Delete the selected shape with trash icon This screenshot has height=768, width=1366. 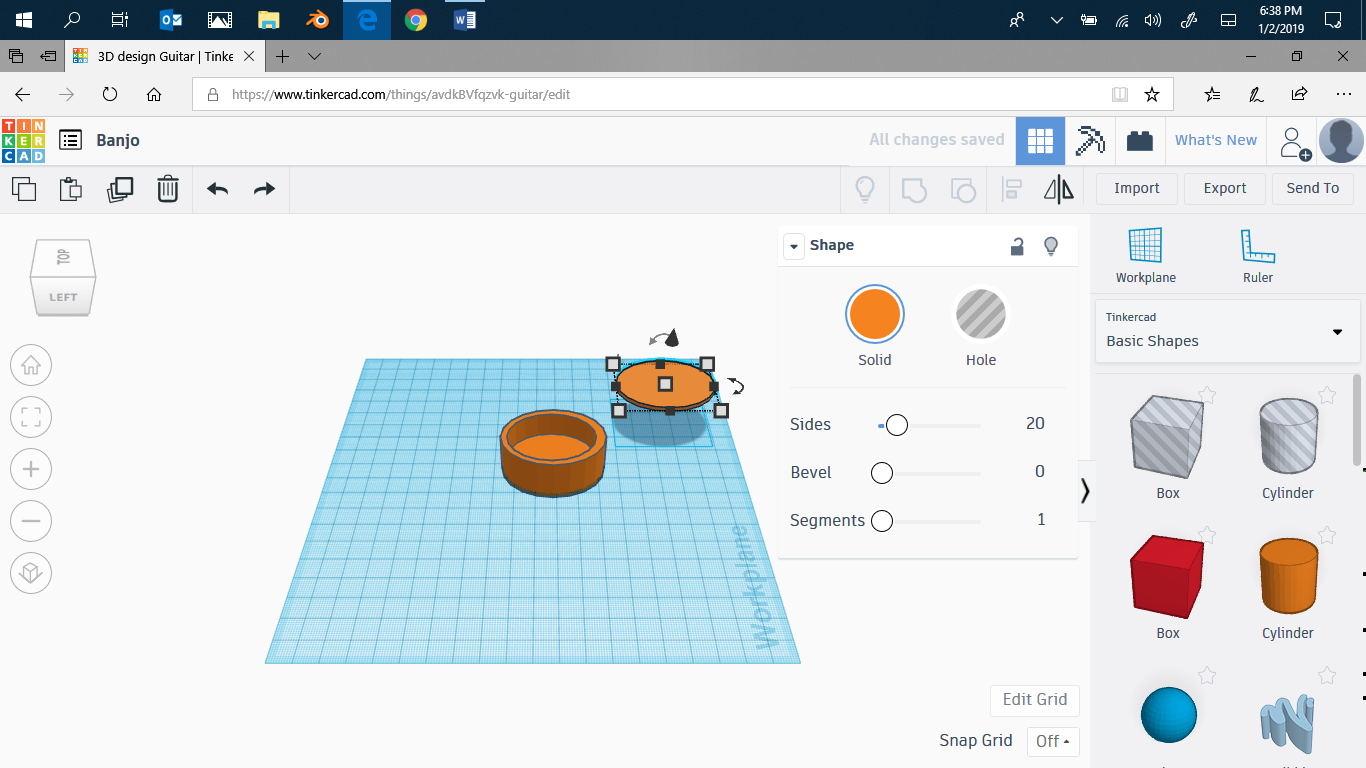(168, 189)
